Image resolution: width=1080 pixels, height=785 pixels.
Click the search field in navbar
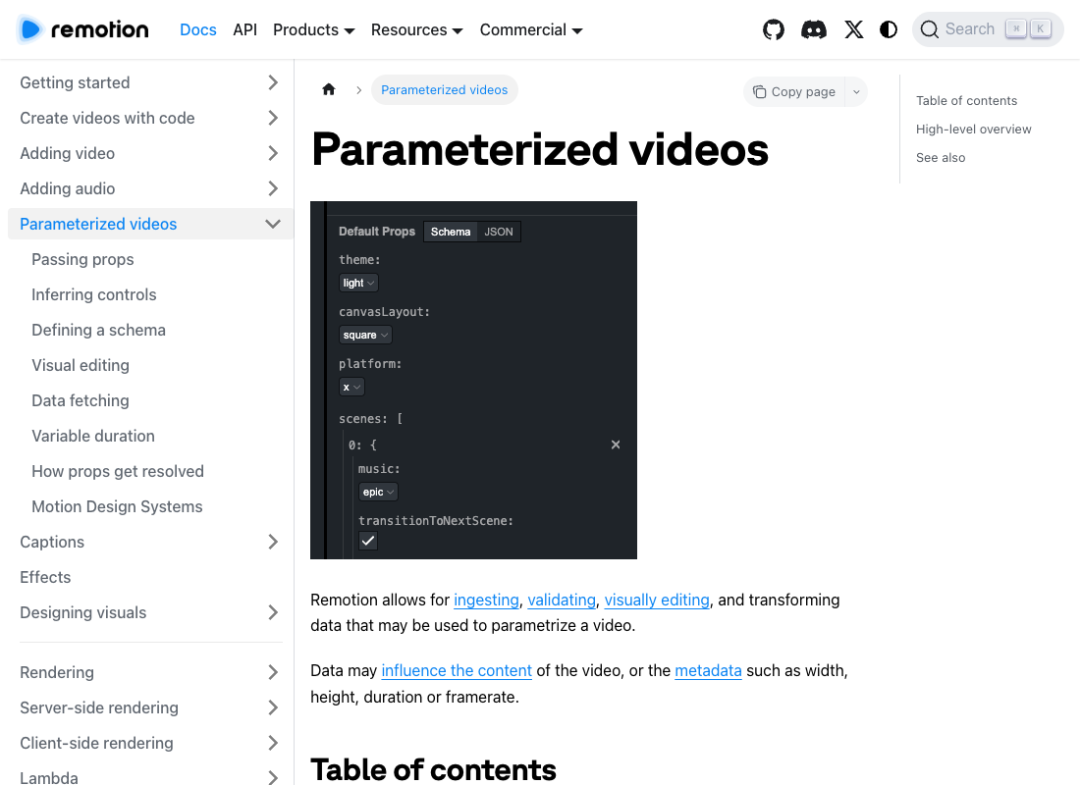click(x=988, y=30)
